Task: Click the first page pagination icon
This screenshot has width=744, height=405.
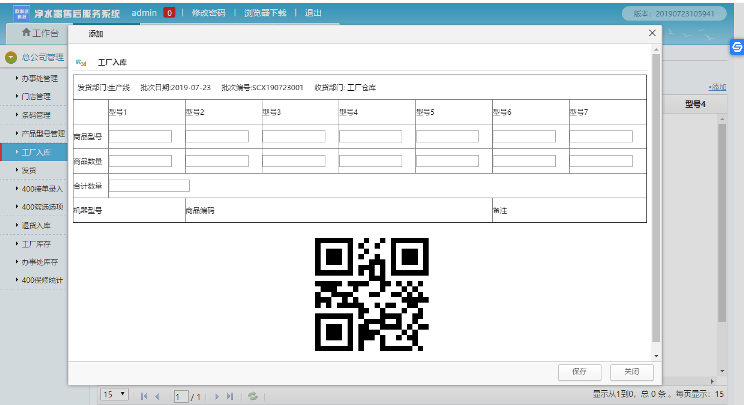Action: point(144,396)
